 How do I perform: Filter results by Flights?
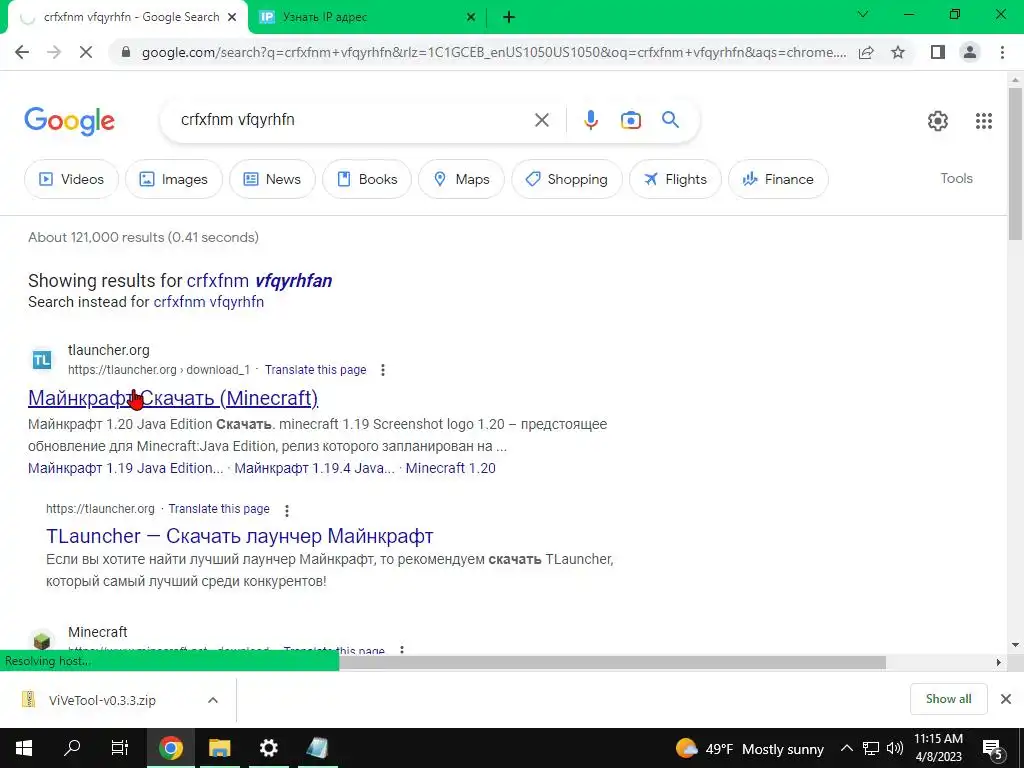point(675,179)
